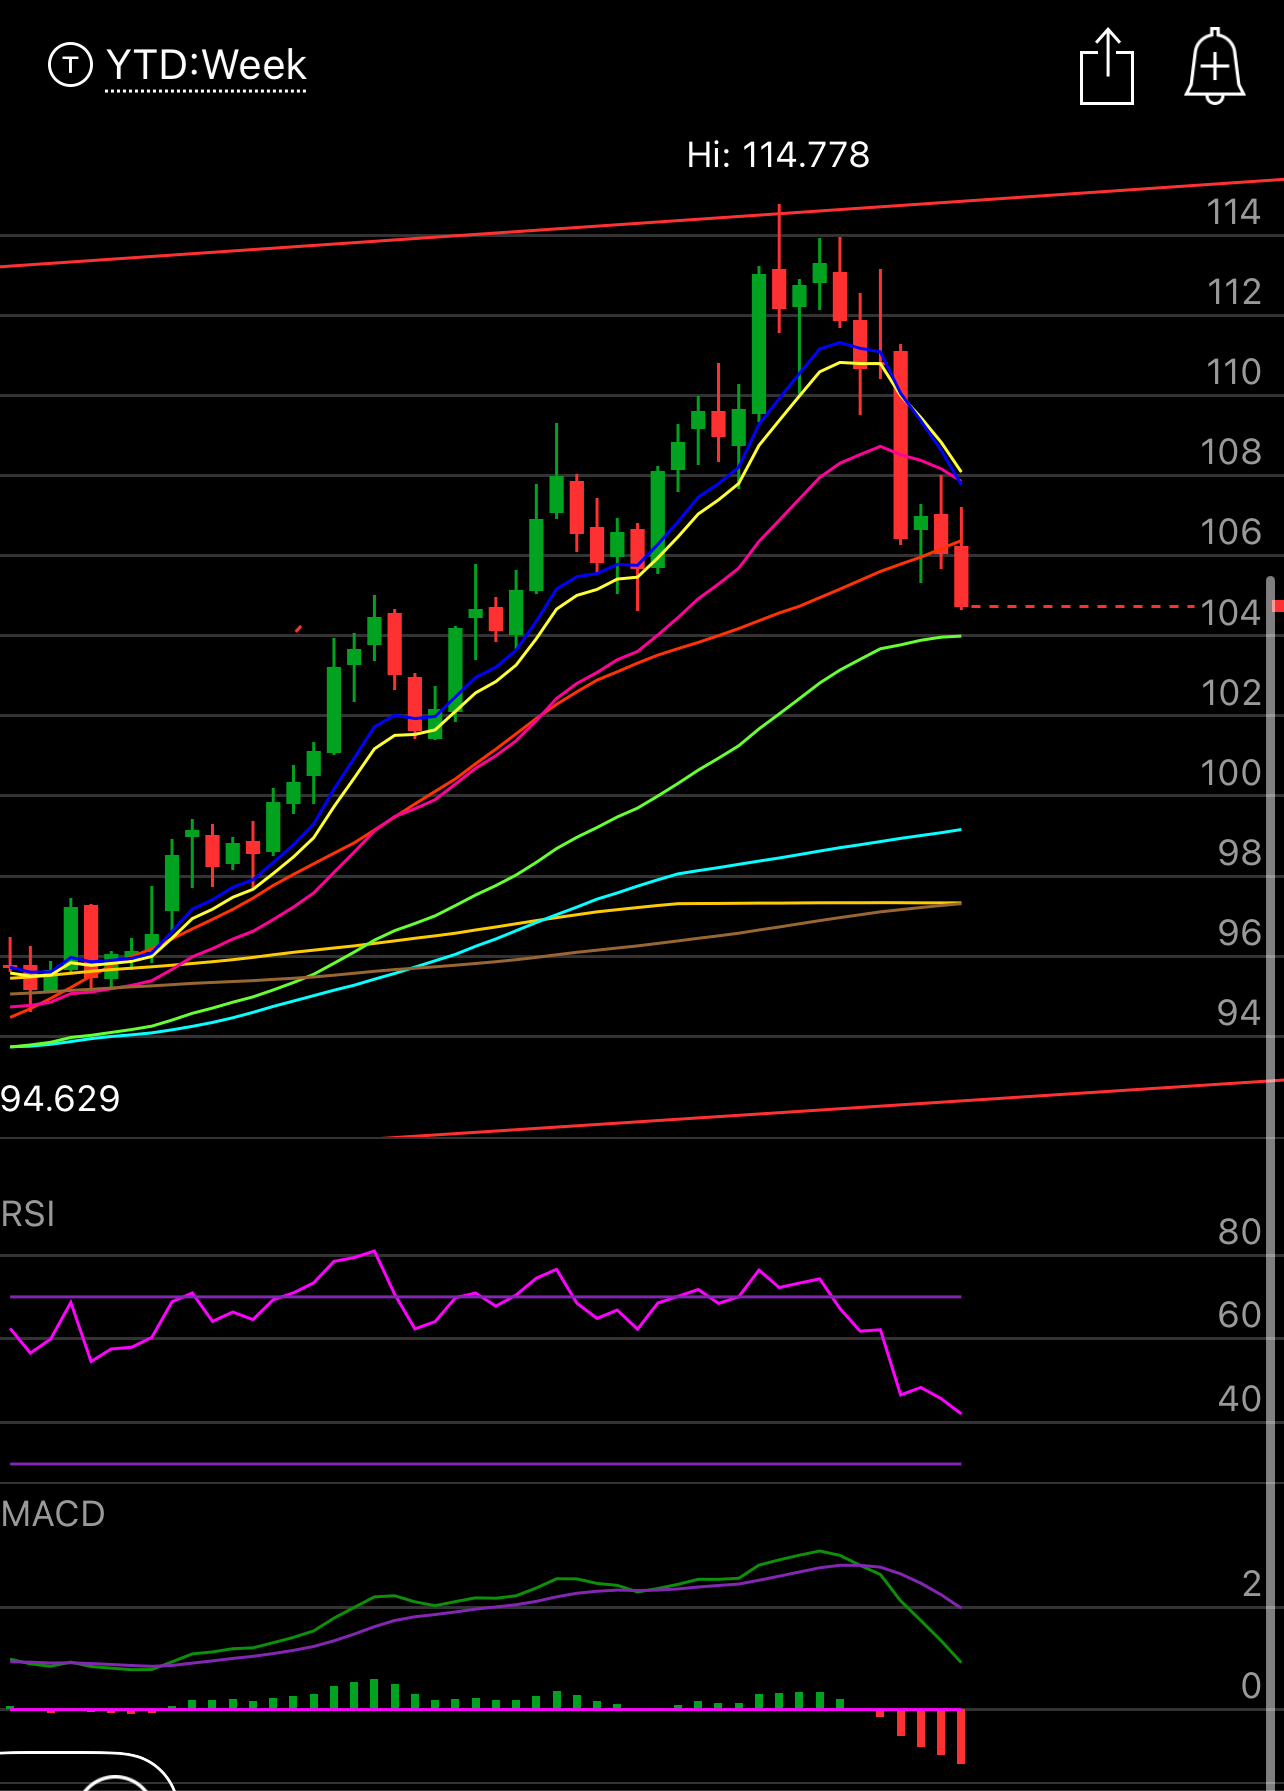Select the latest red weekly candle
The width and height of the screenshot is (1284, 1791).
pyautogui.click(x=961, y=575)
